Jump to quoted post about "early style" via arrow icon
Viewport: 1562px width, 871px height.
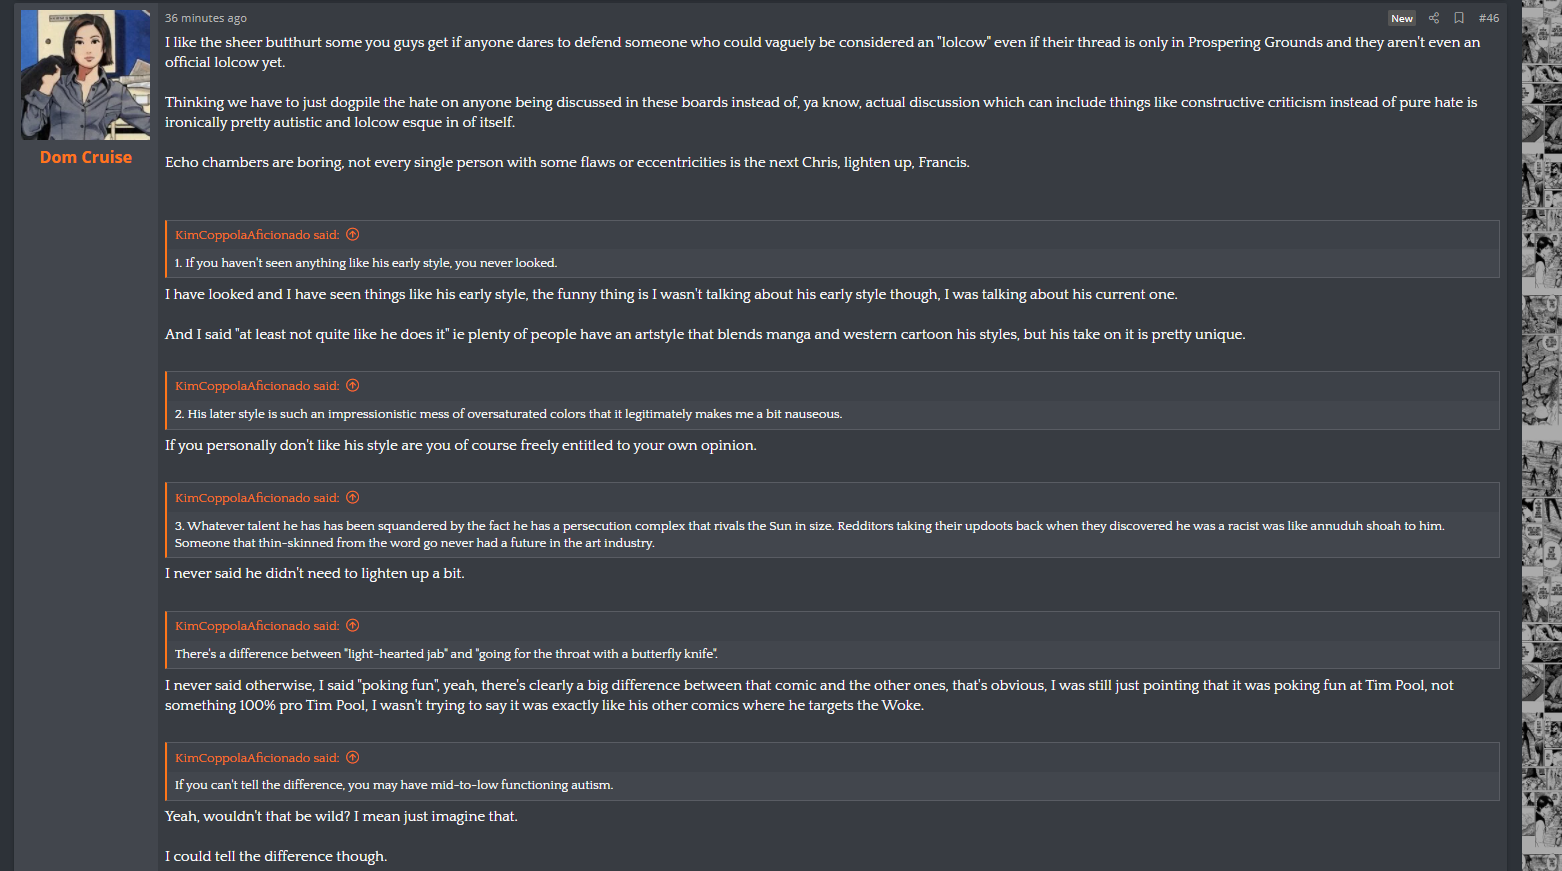pos(353,235)
